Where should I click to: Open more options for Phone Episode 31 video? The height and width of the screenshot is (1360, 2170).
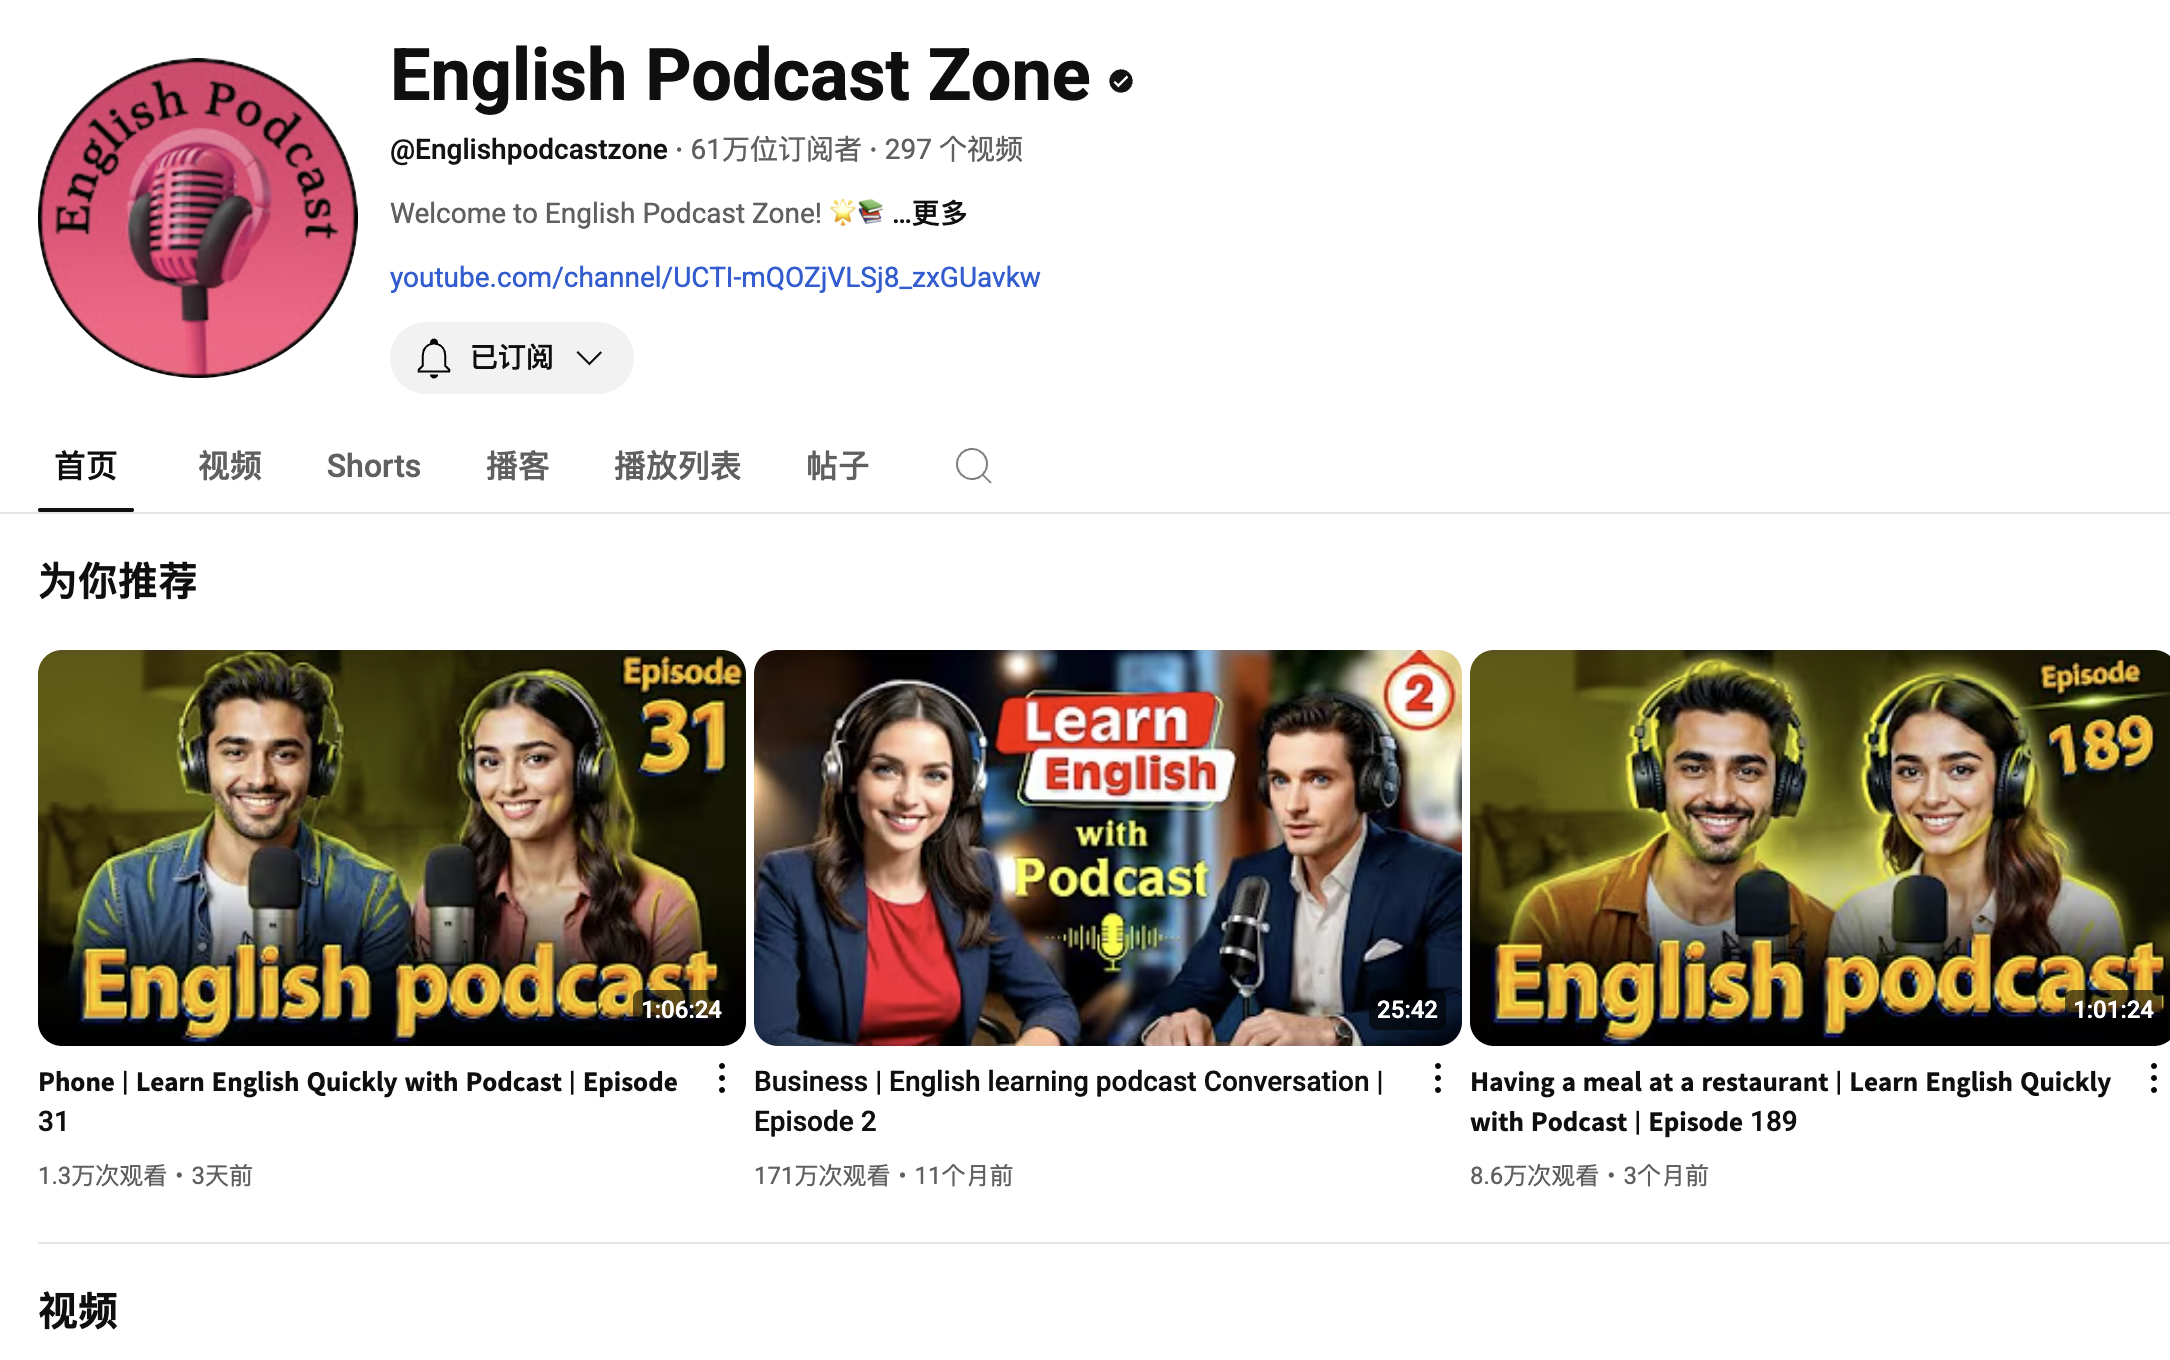[721, 1079]
